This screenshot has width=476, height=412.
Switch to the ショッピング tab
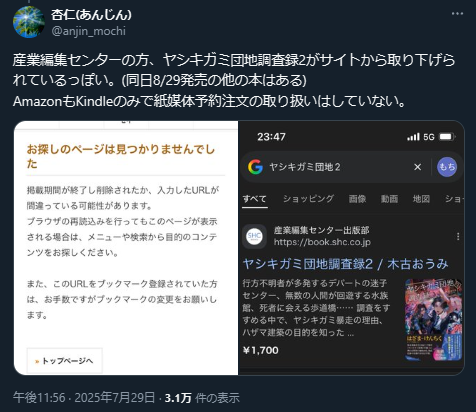tap(308, 199)
